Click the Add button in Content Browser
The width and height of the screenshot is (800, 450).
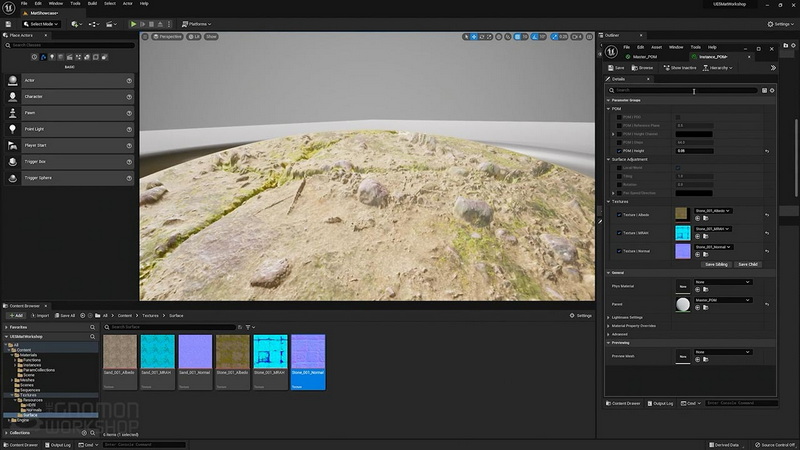(16, 315)
